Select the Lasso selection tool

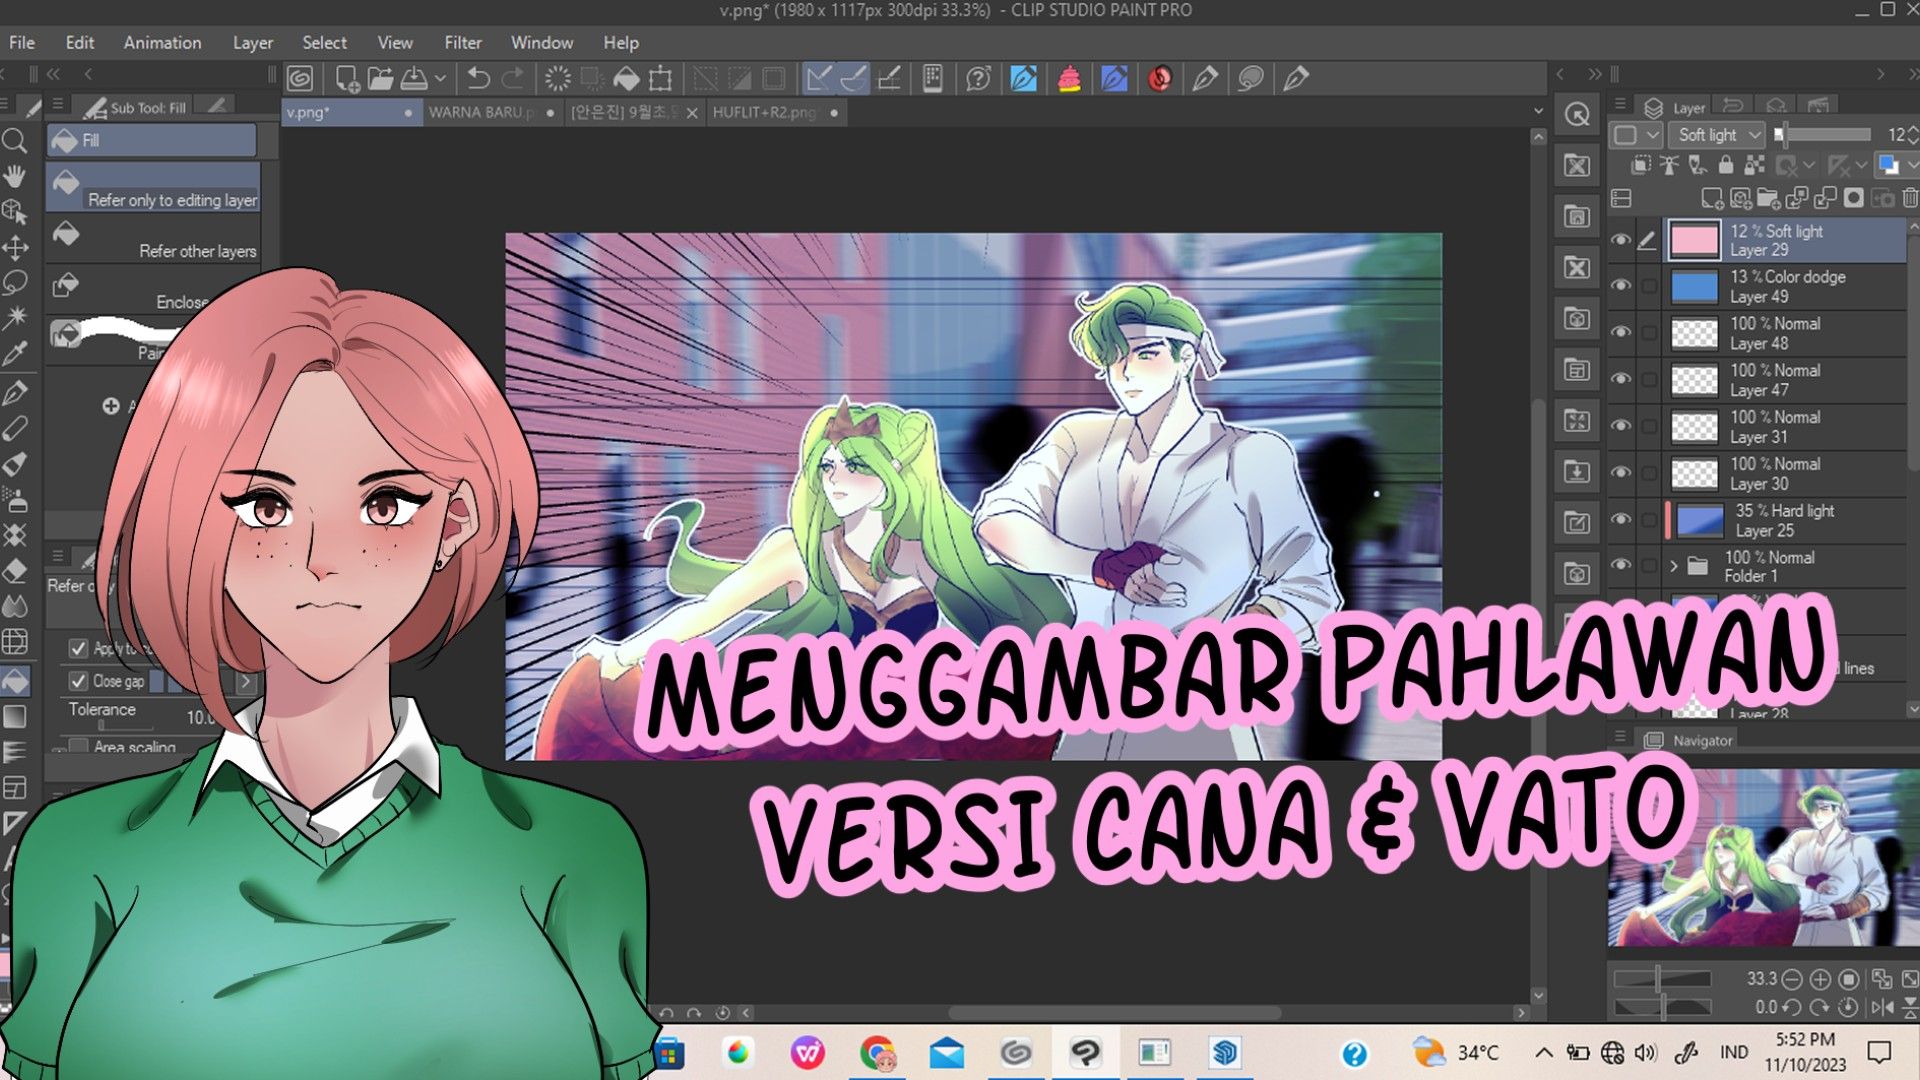15,283
